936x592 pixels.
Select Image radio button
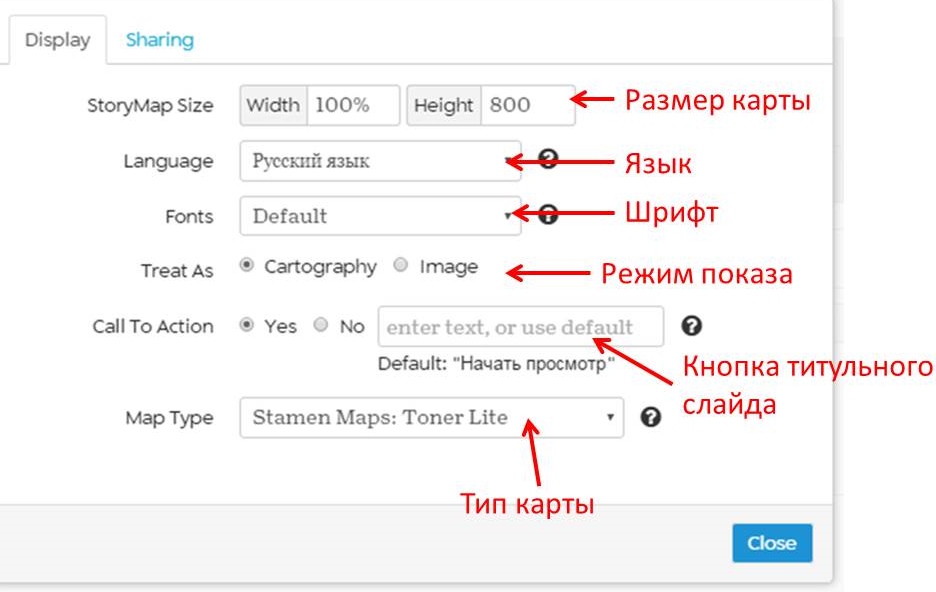[x=401, y=265]
